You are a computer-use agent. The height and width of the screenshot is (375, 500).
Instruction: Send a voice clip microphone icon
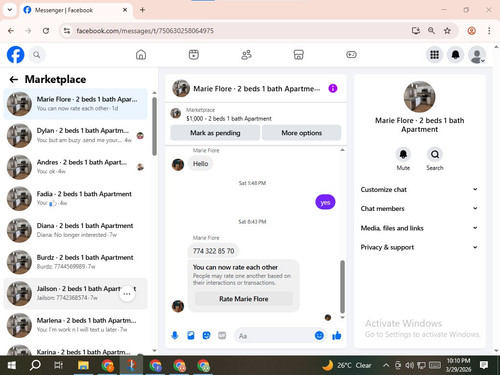tap(175, 335)
